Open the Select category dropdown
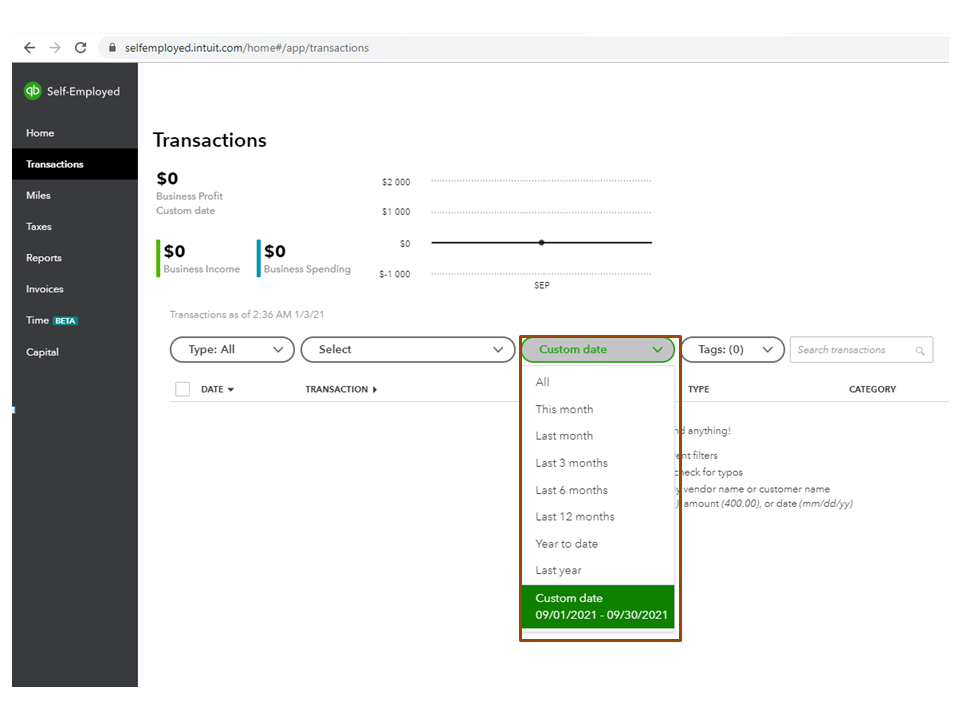 click(x=408, y=350)
